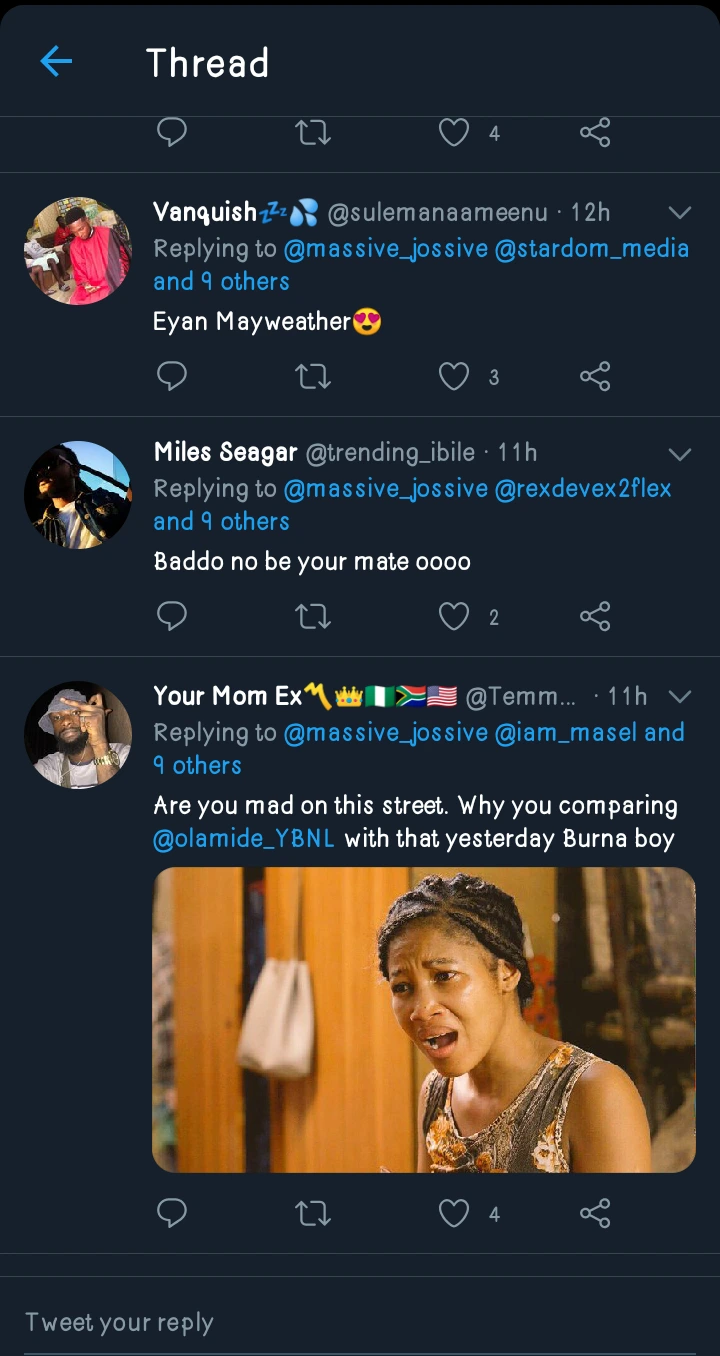This screenshot has height=1356, width=720.
Task: Open @olamide_YBNL mention link
Action: 244,838
